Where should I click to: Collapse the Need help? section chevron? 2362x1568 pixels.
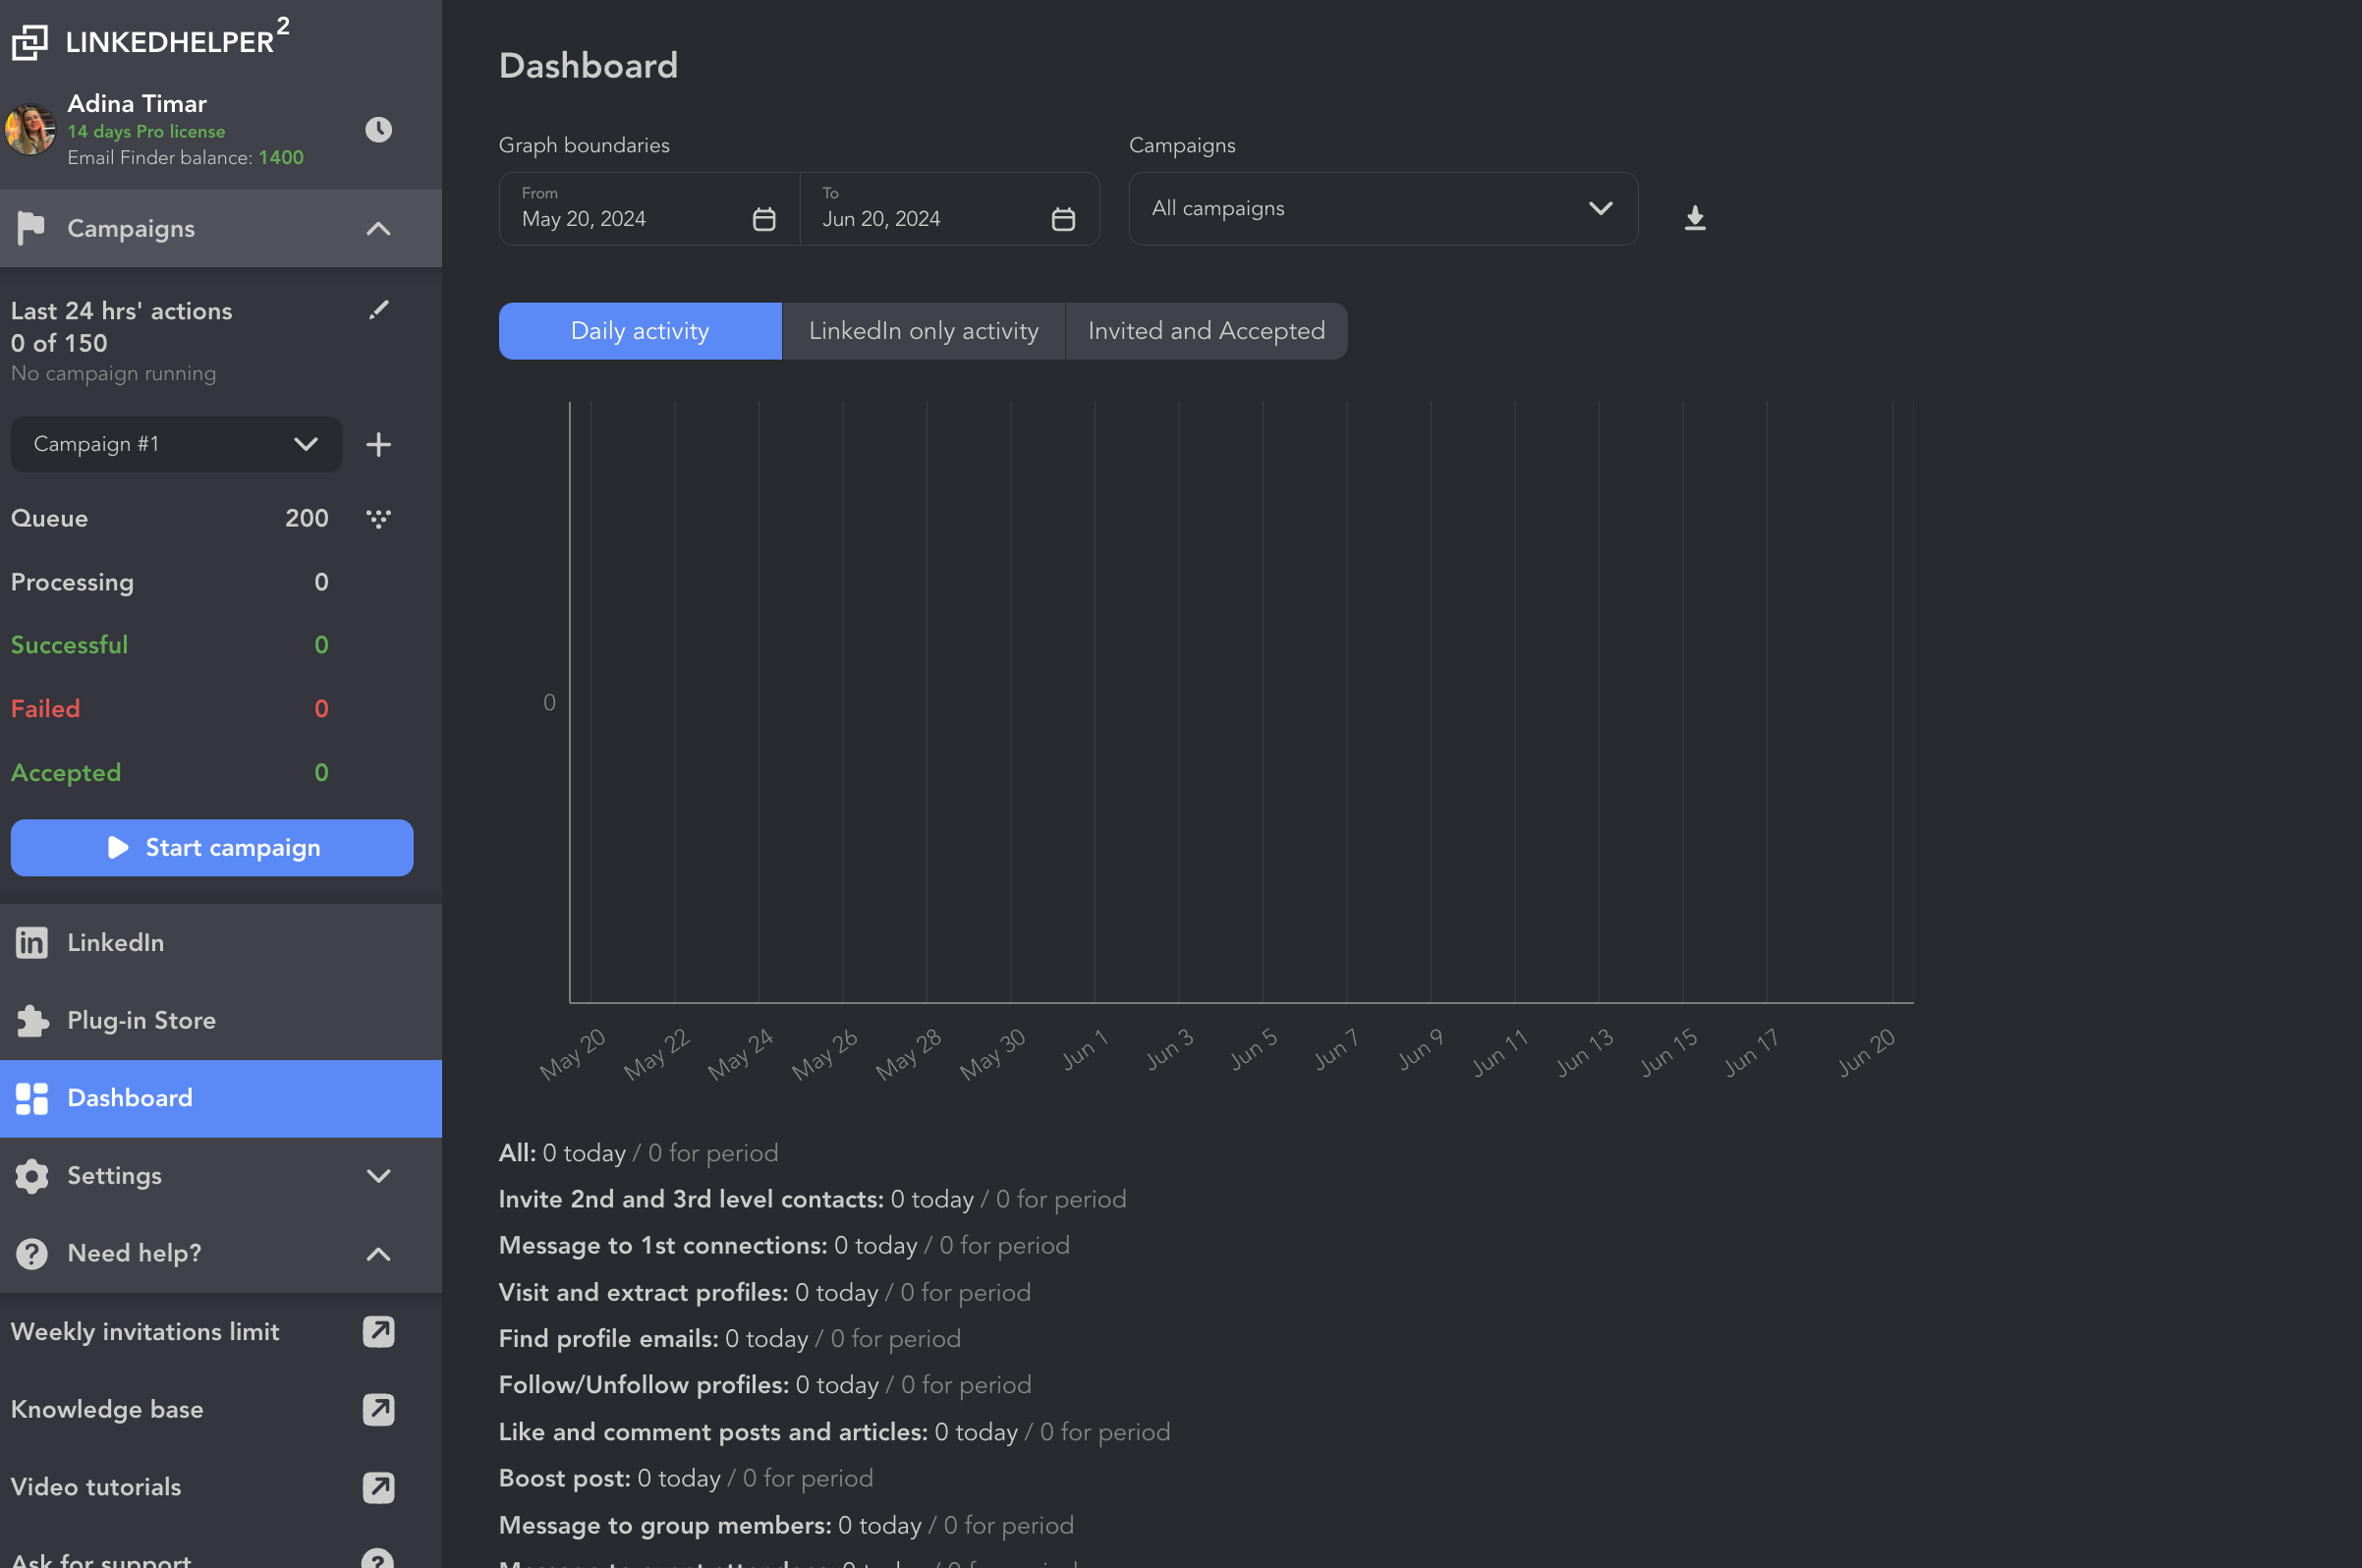pos(378,1254)
